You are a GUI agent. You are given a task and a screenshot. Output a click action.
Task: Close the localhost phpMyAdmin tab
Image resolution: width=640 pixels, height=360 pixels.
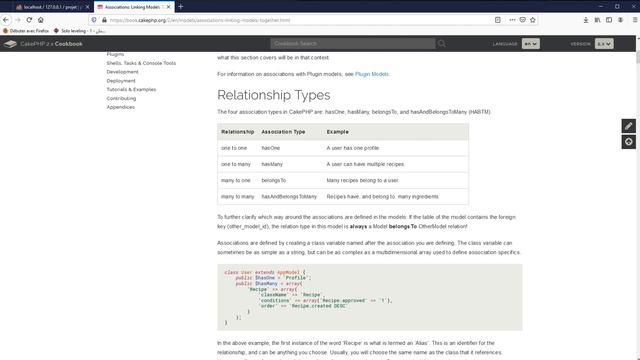87,7
